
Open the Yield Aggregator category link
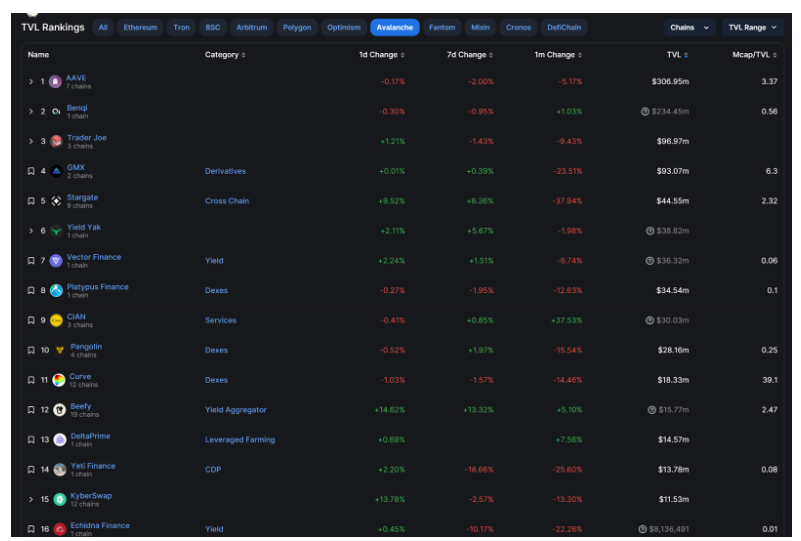[235, 410]
